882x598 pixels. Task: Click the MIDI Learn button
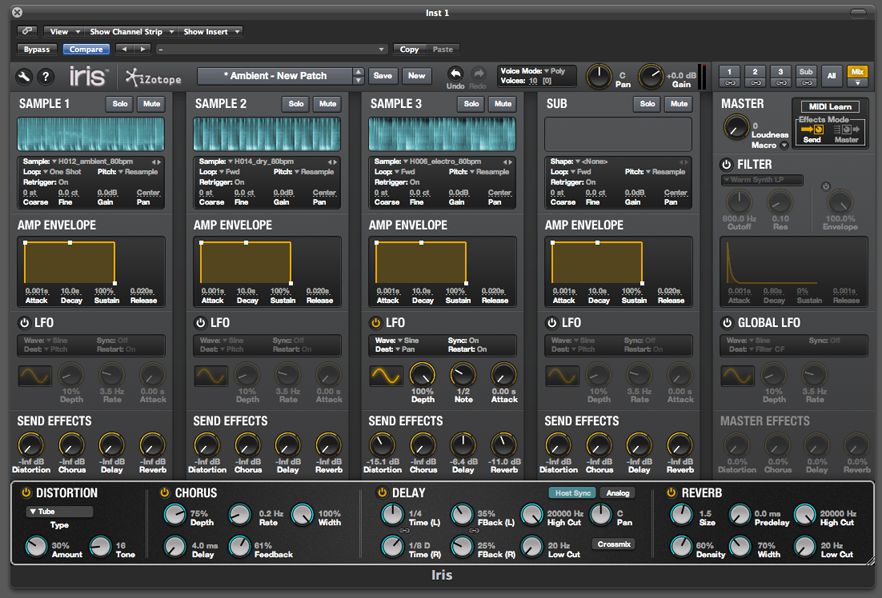[830, 106]
